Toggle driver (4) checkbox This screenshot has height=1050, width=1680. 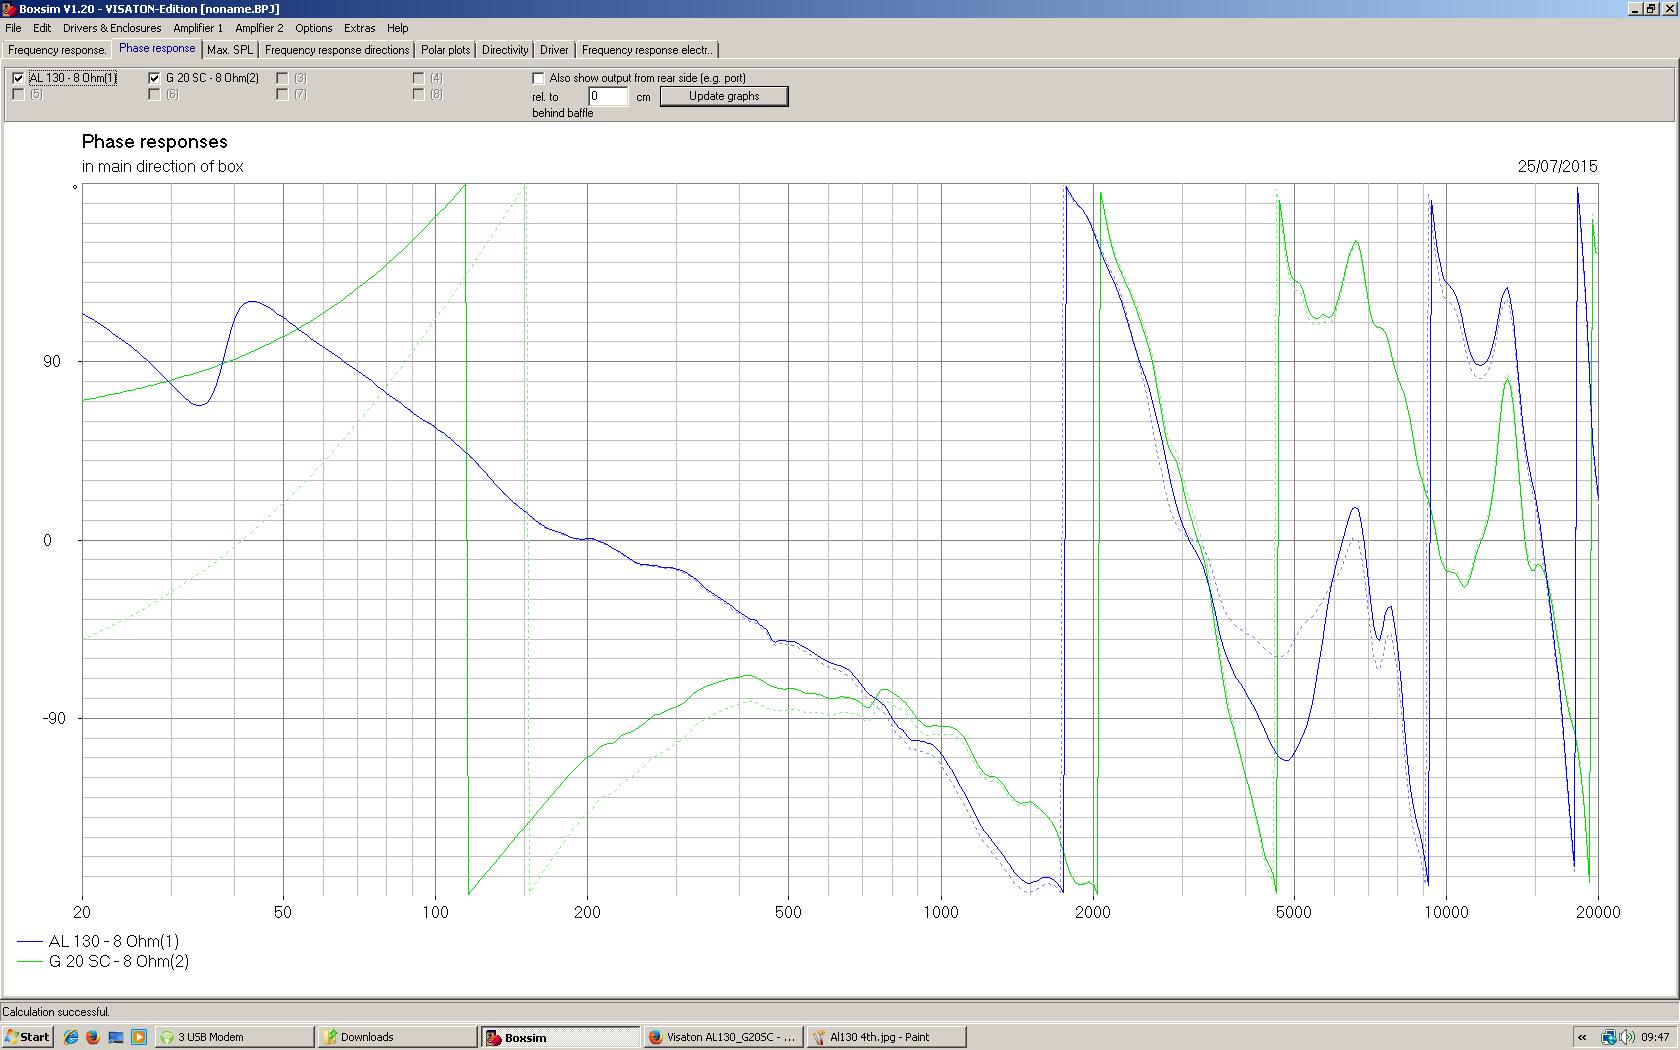coord(418,78)
